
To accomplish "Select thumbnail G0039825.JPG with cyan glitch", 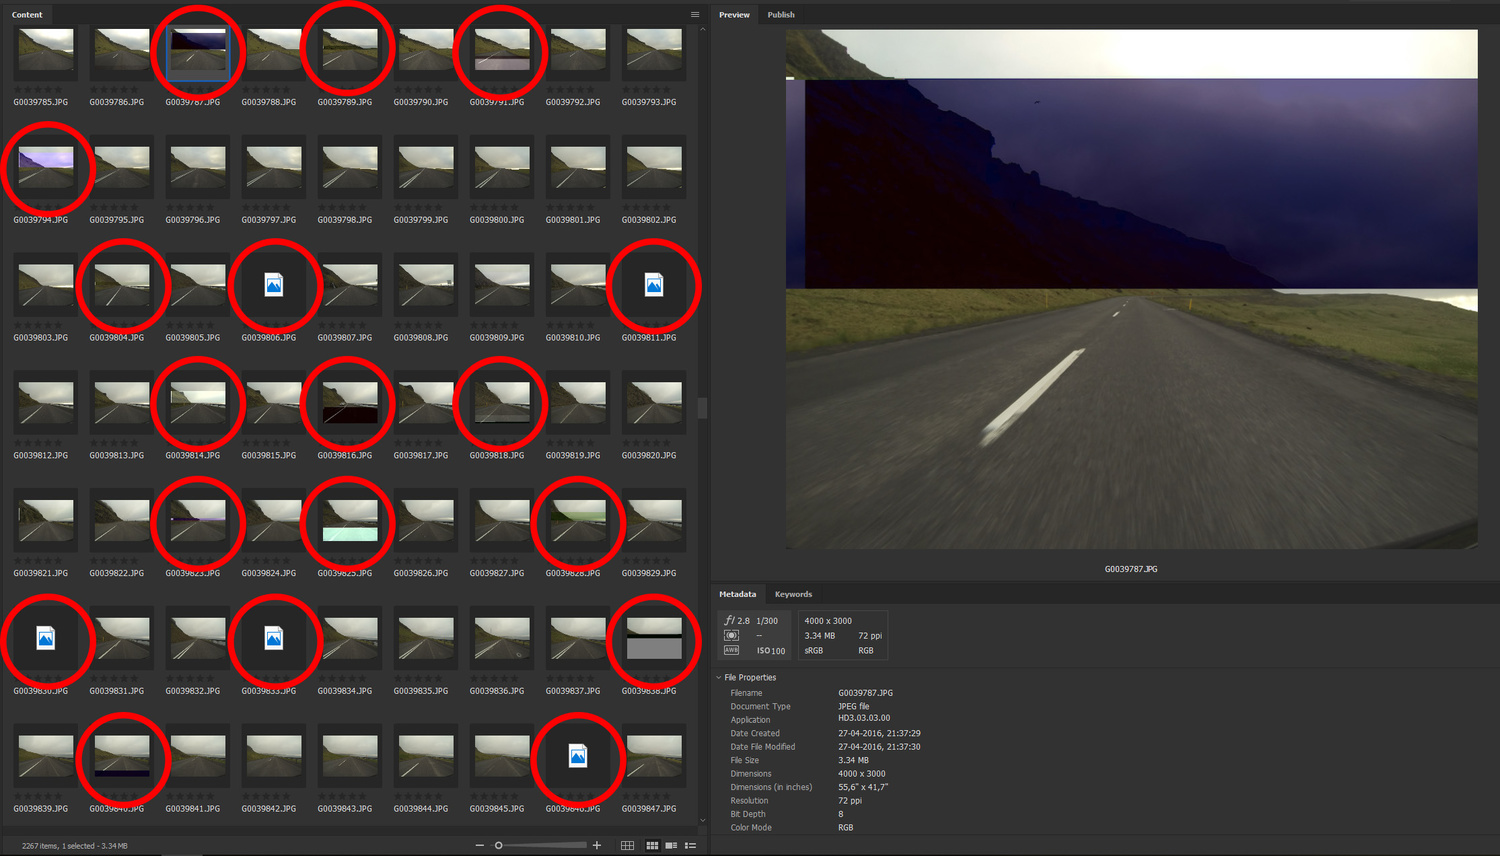I will 350,522.
